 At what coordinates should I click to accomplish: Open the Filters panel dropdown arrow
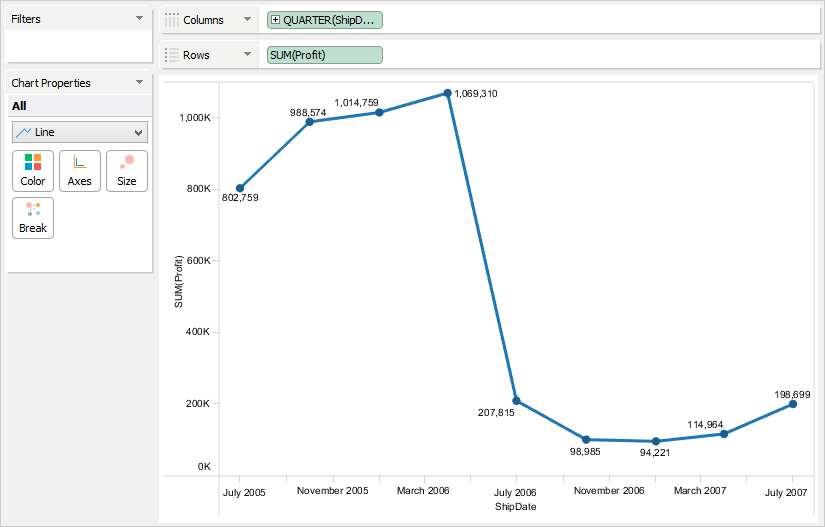point(139,19)
